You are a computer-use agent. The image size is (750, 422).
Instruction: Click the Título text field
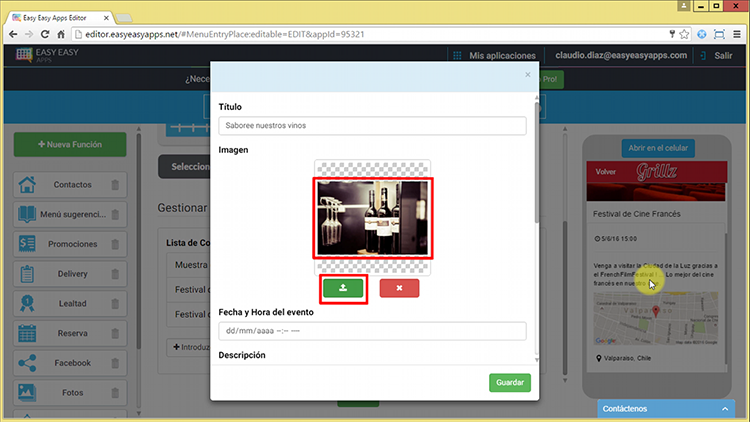pyautogui.click(x=372, y=126)
